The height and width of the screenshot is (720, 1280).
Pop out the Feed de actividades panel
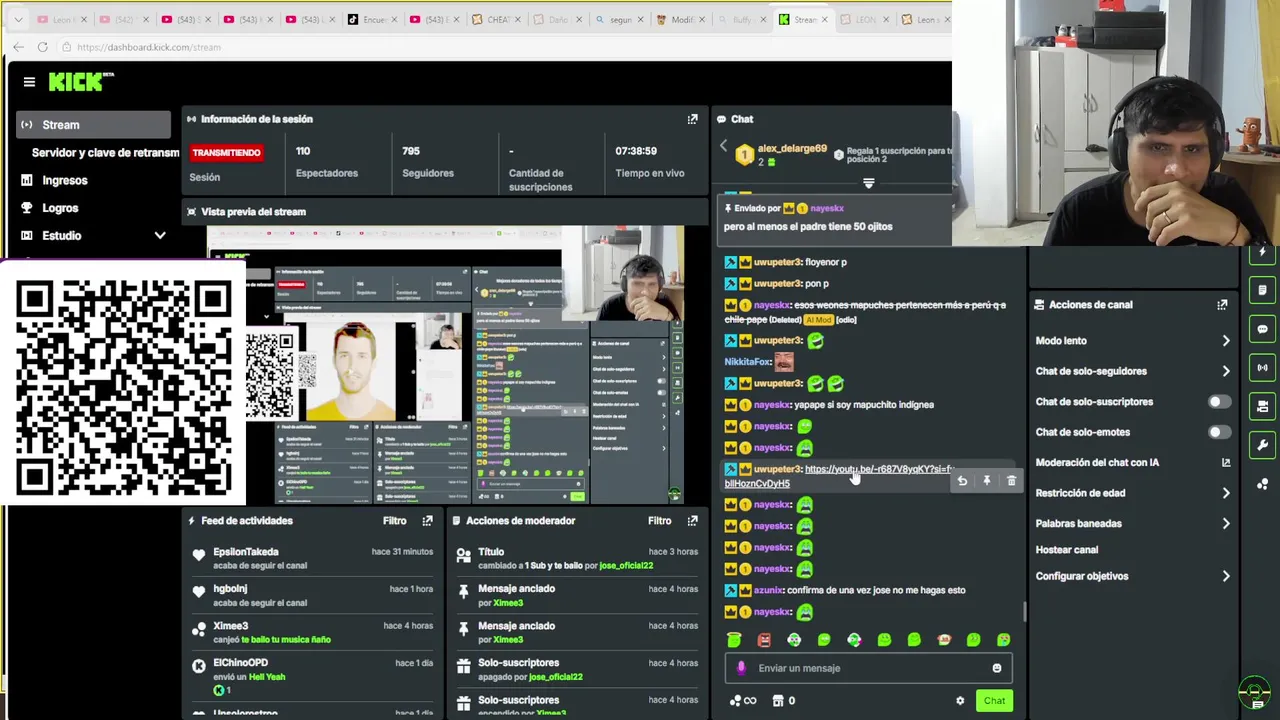(427, 521)
